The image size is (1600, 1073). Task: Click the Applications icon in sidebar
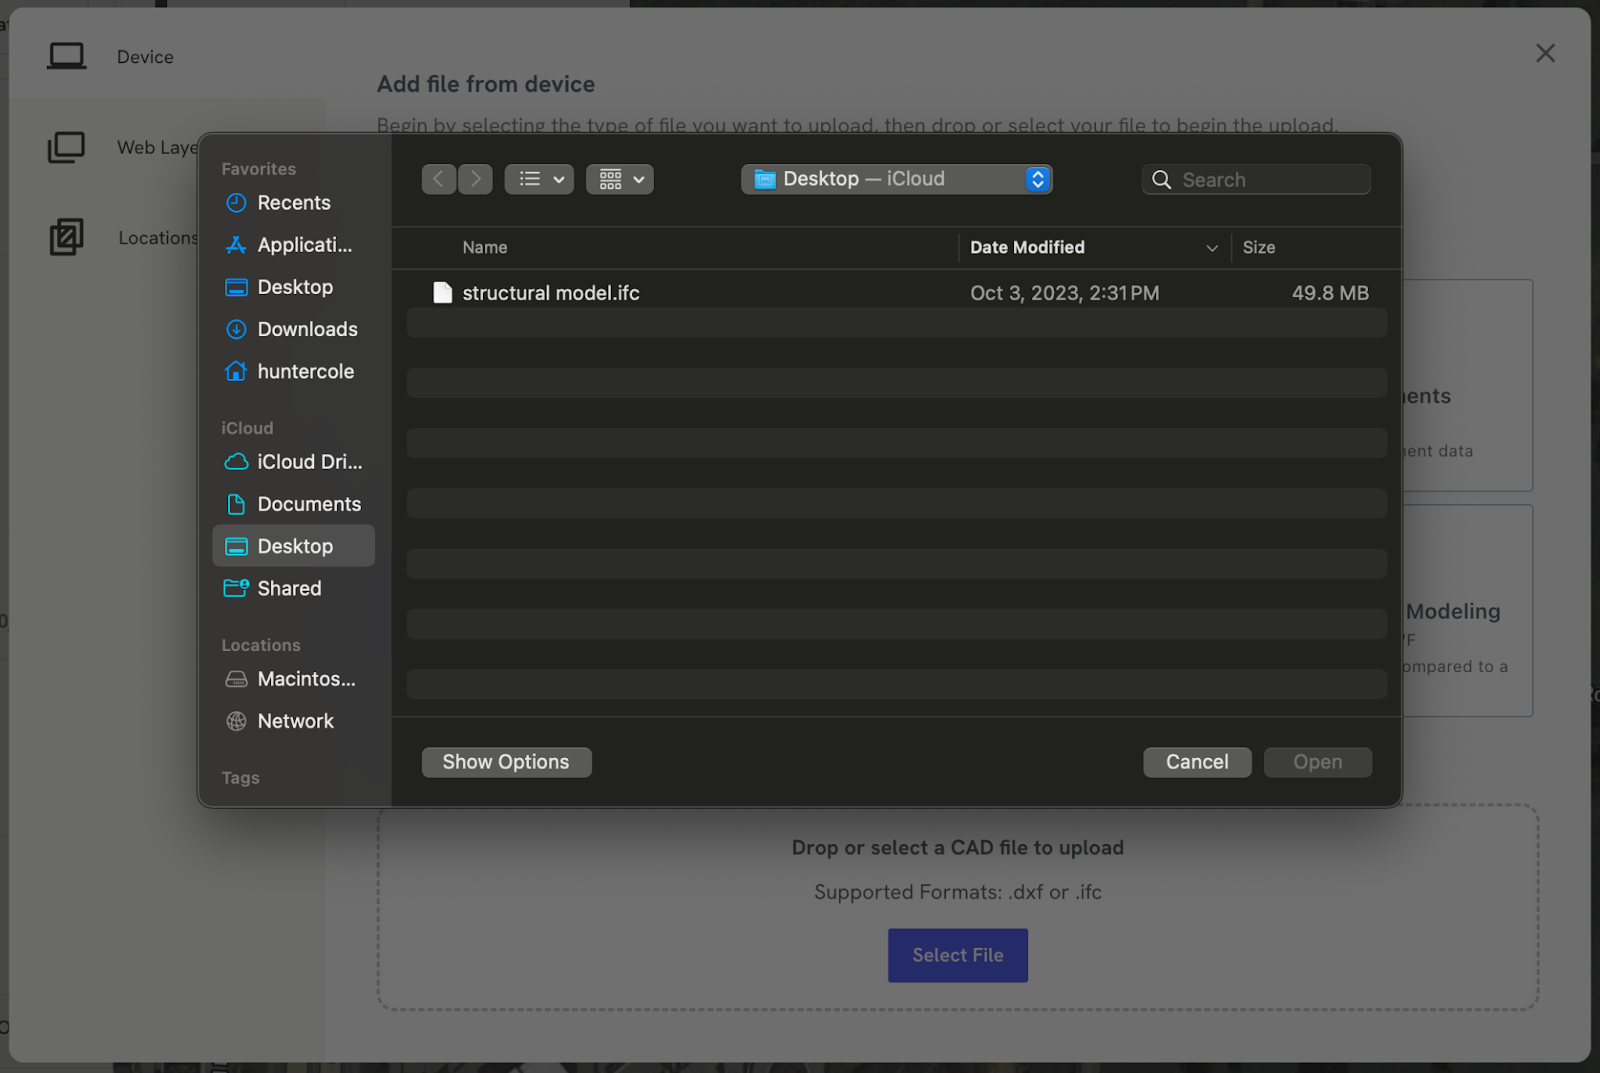236,245
